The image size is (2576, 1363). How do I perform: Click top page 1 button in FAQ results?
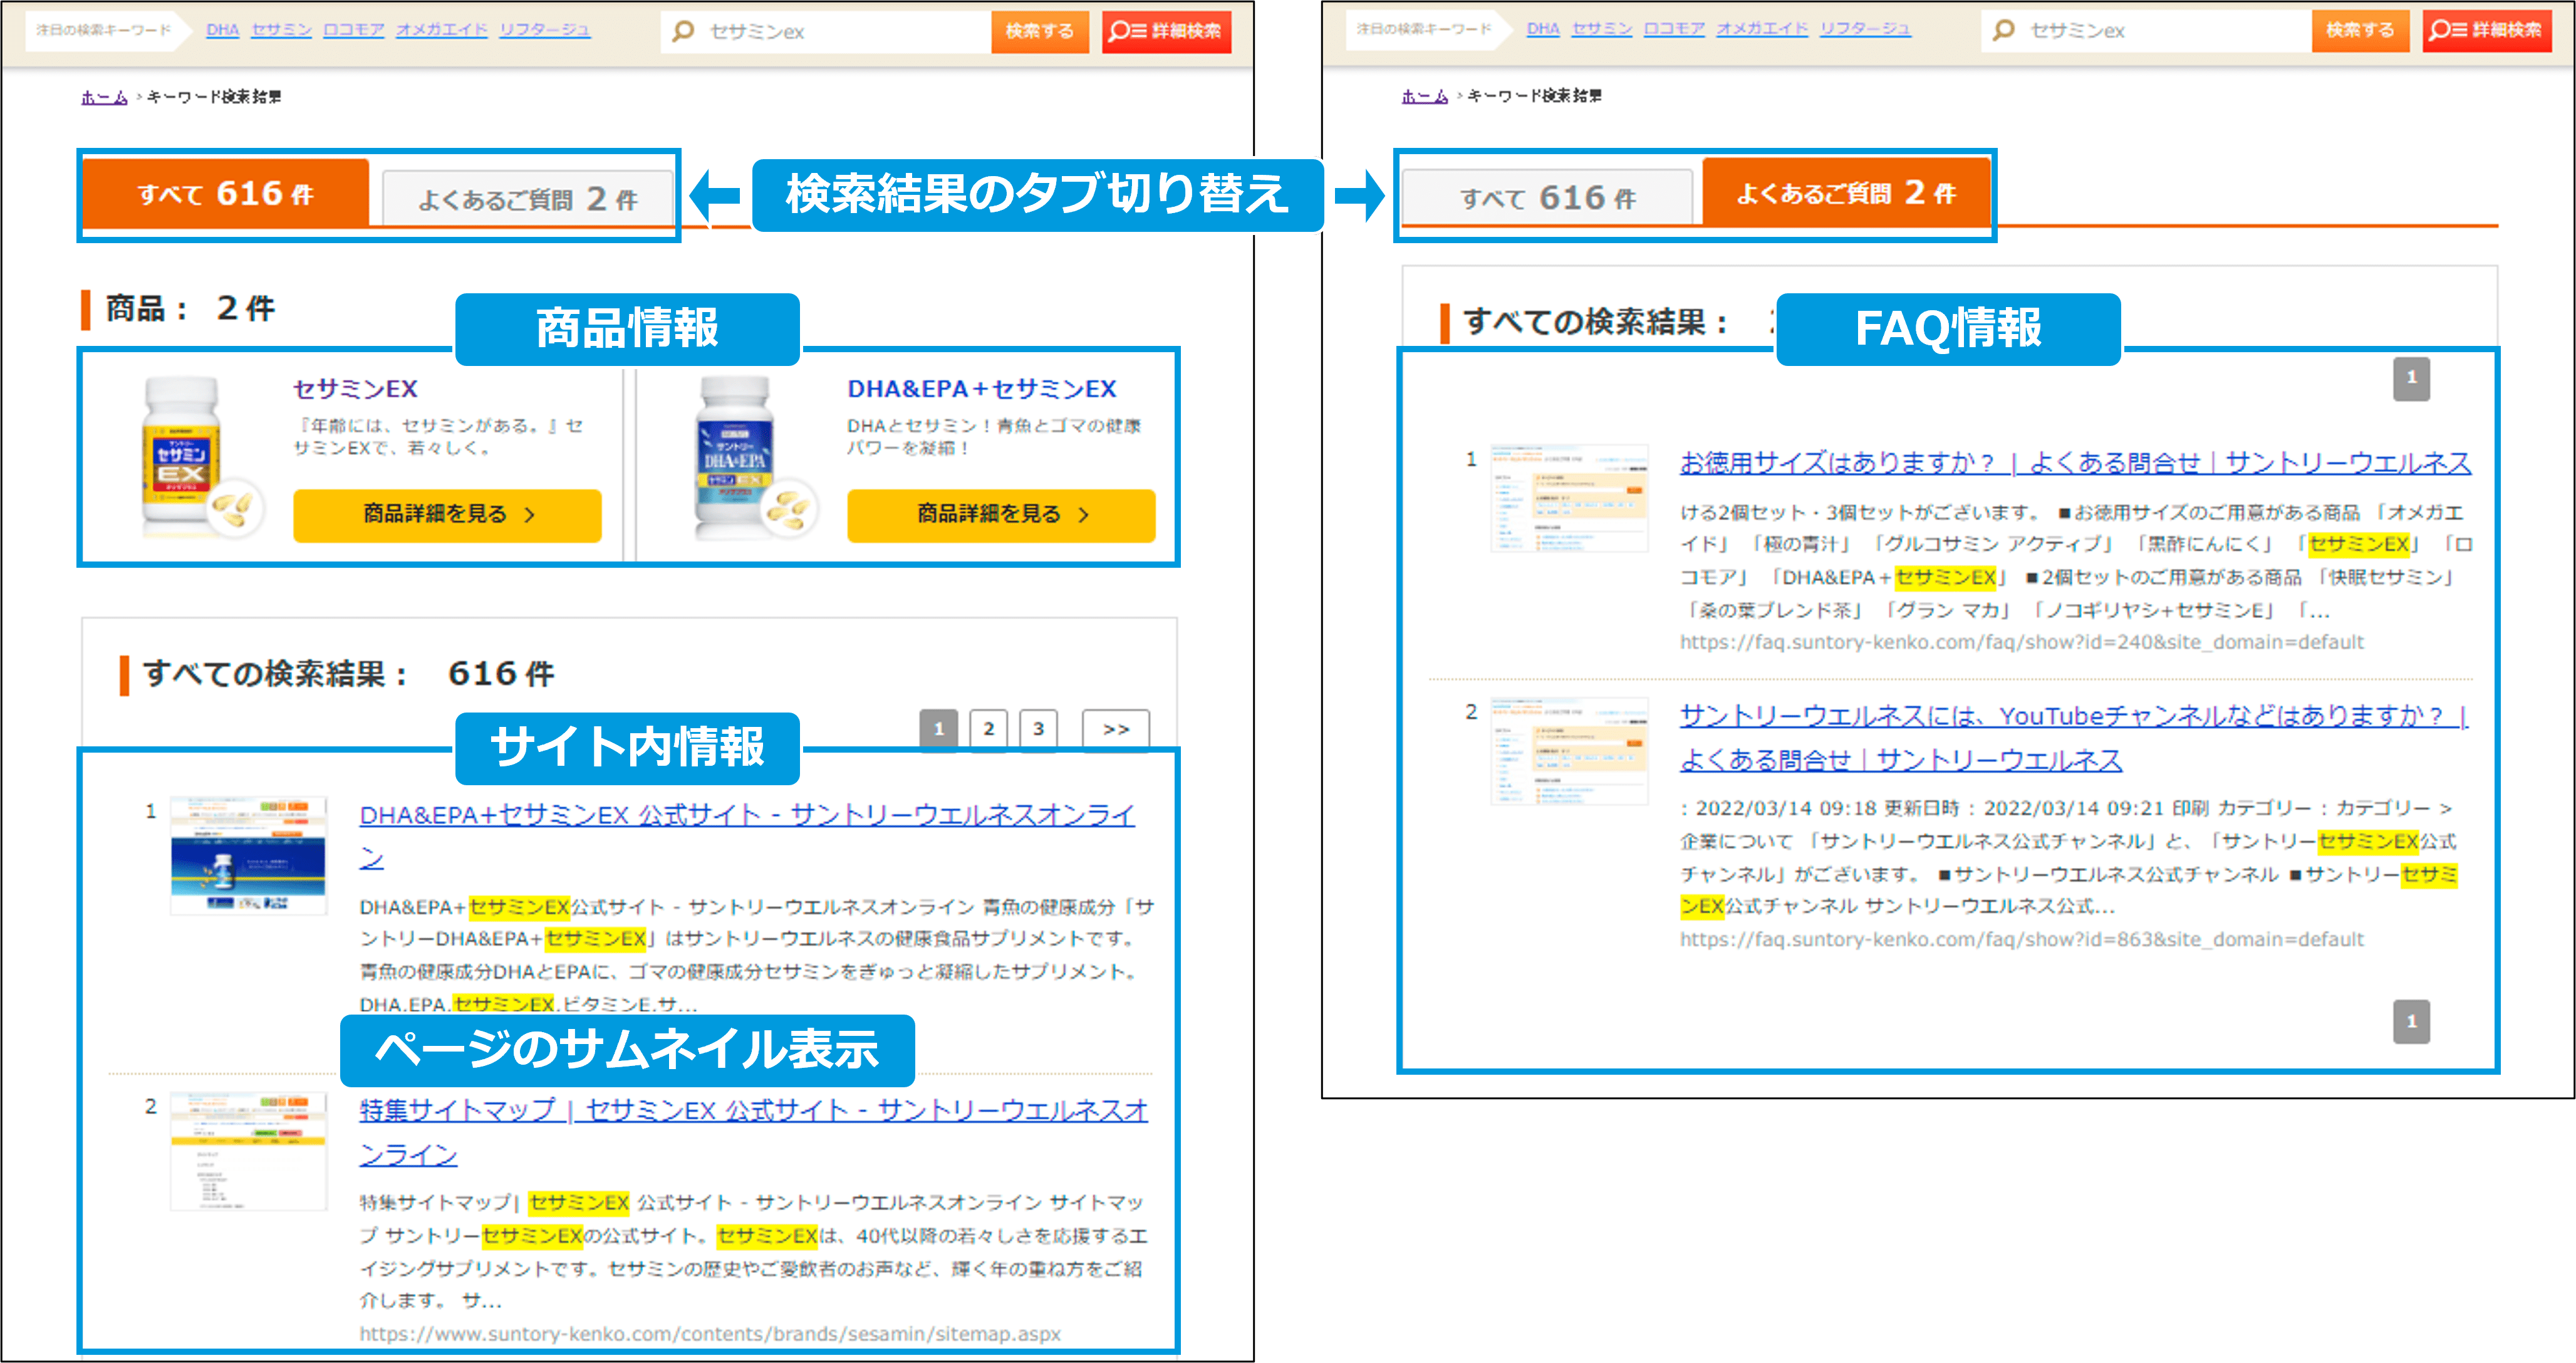pyautogui.click(x=2411, y=378)
